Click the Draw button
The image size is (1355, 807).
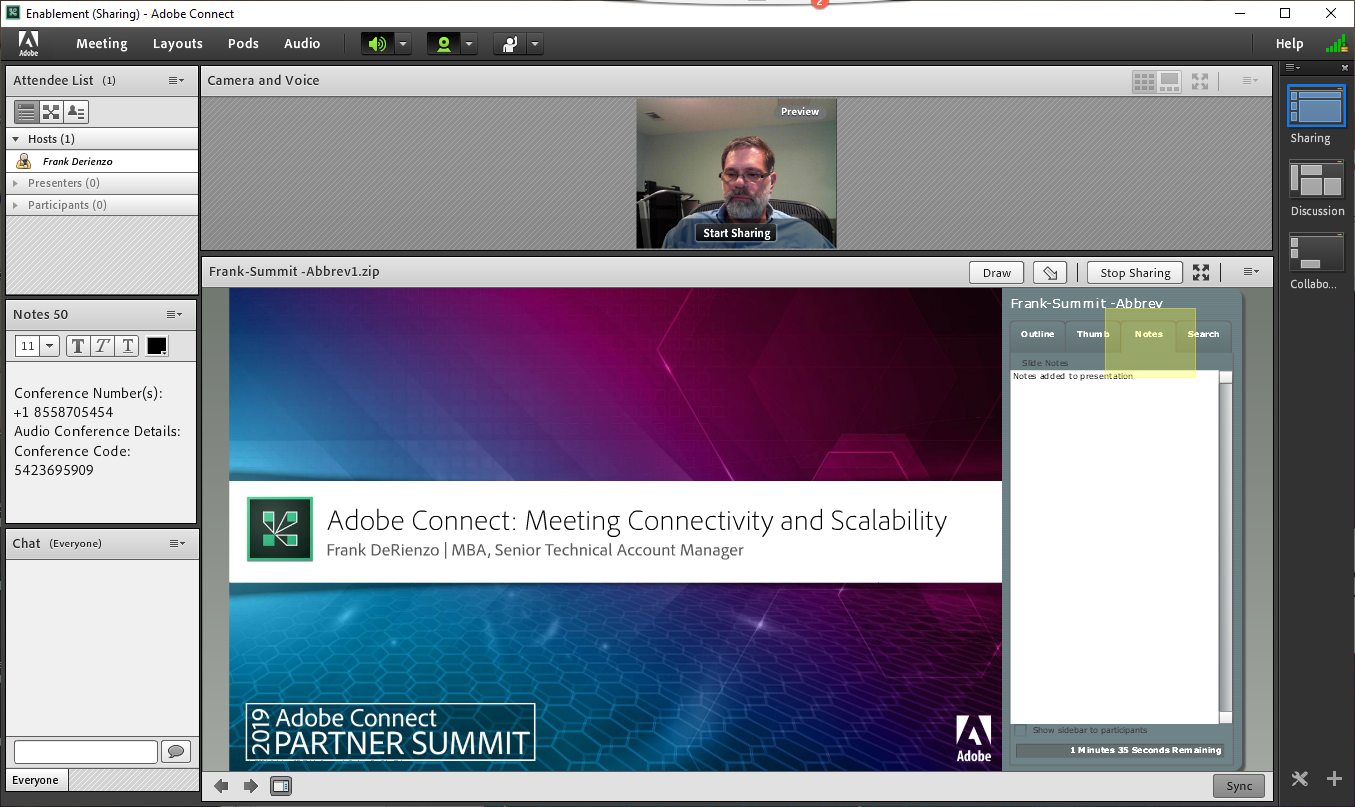pyautogui.click(x=997, y=273)
